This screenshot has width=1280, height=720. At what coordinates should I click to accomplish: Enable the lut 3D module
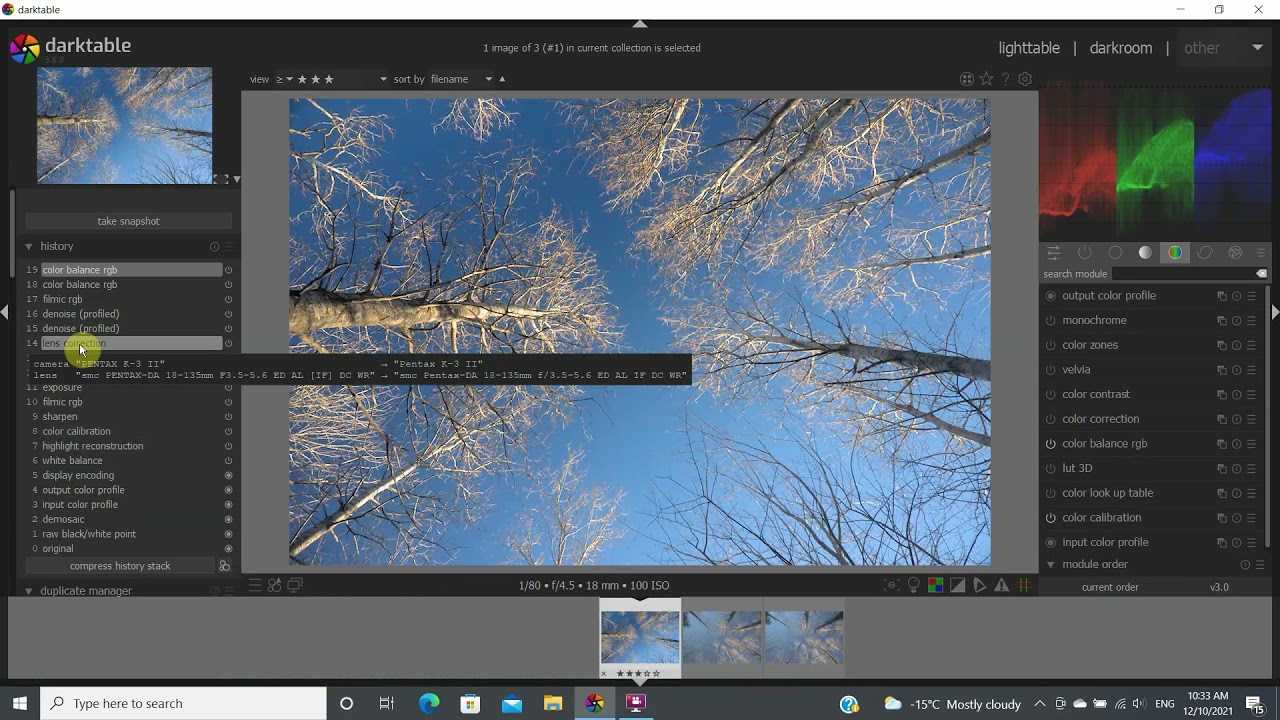(x=1050, y=469)
